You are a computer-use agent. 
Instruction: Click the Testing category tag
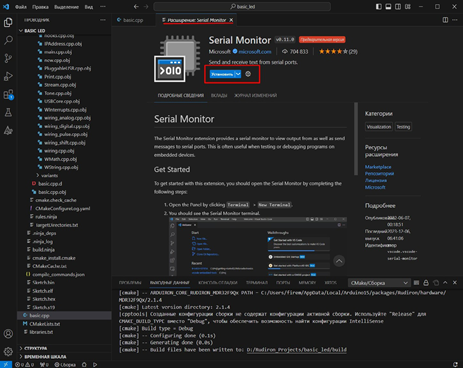pyautogui.click(x=403, y=127)
